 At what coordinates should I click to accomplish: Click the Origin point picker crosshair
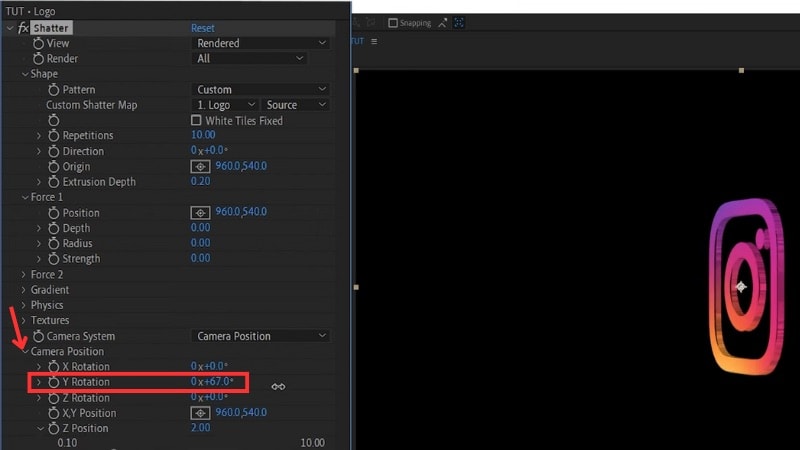[200, 167]
